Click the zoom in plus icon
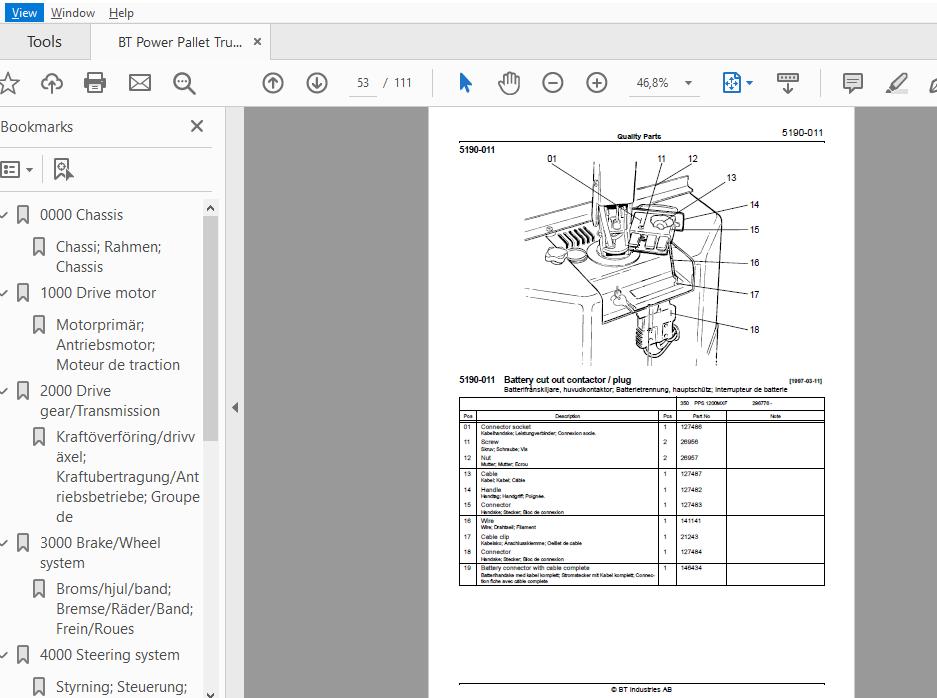This screenshot has width=937, height=698. click(596, 82)
